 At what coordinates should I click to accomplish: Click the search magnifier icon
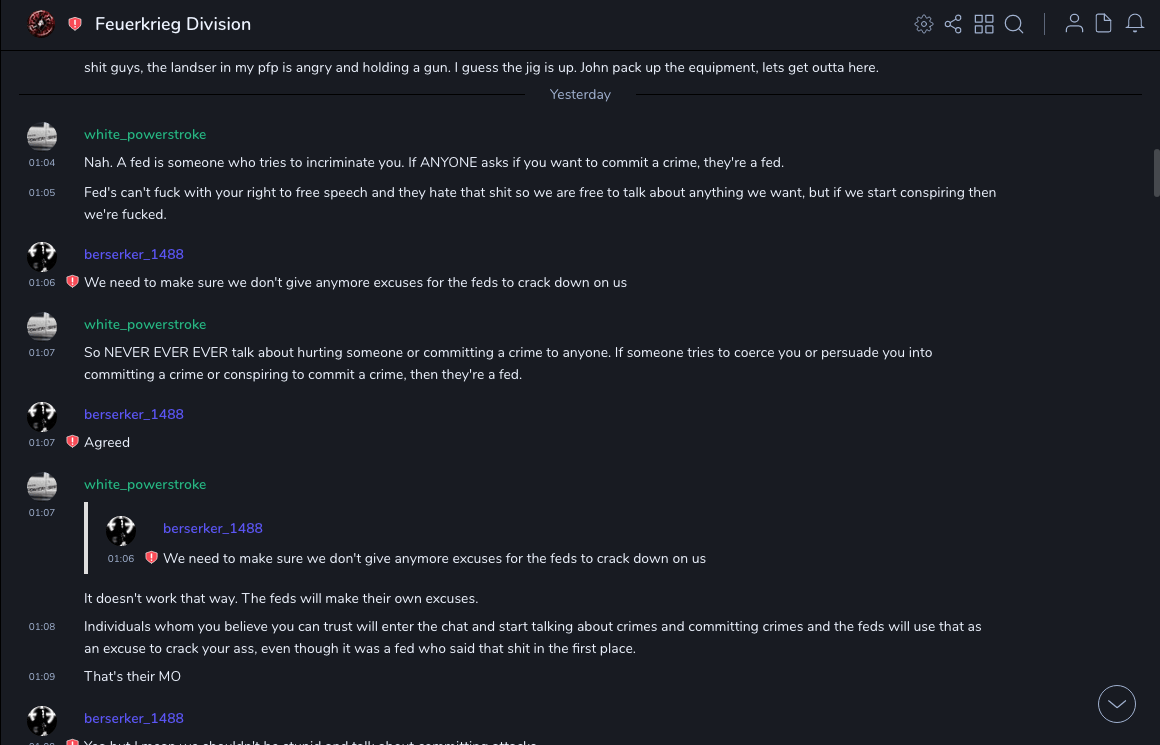point(1014,24)
